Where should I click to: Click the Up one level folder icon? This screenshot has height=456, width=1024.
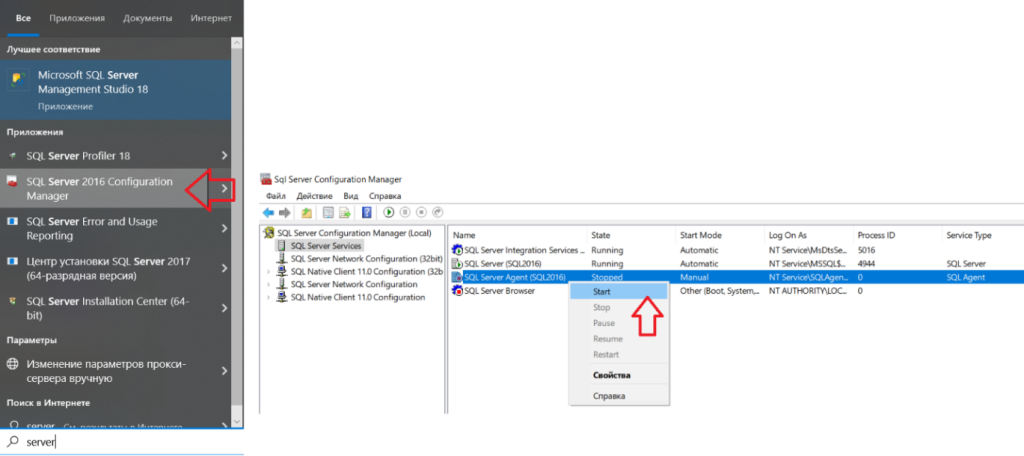click(x=306, y=212)
